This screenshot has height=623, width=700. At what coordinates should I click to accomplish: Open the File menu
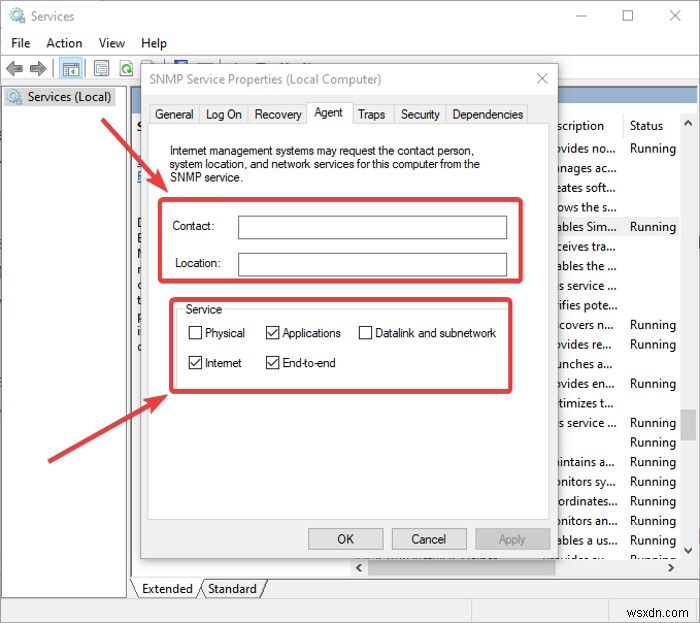(x=21, y=43)
